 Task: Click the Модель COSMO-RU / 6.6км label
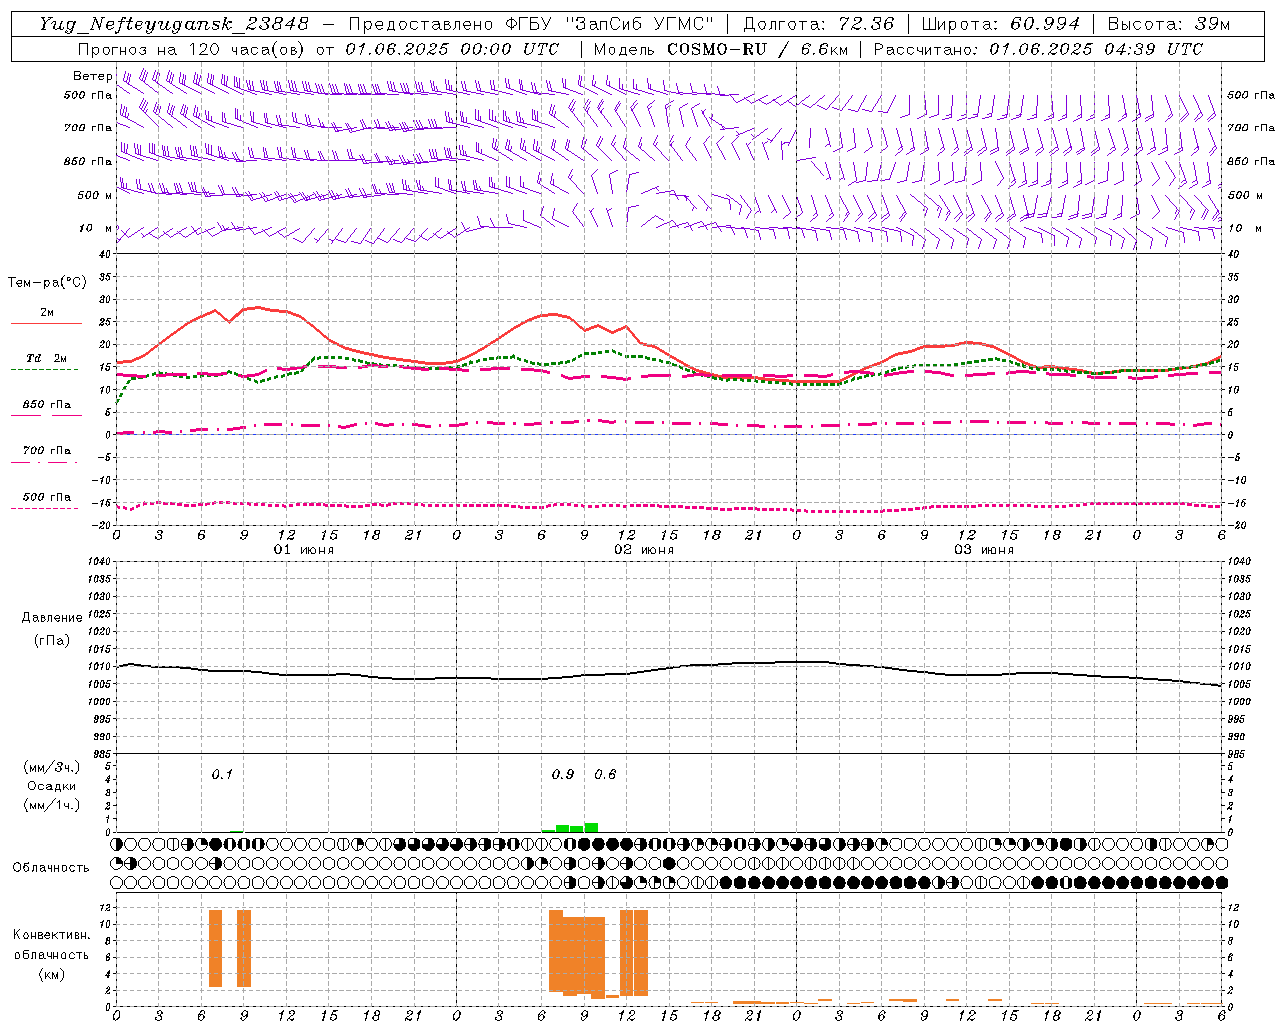click(720, 49)
